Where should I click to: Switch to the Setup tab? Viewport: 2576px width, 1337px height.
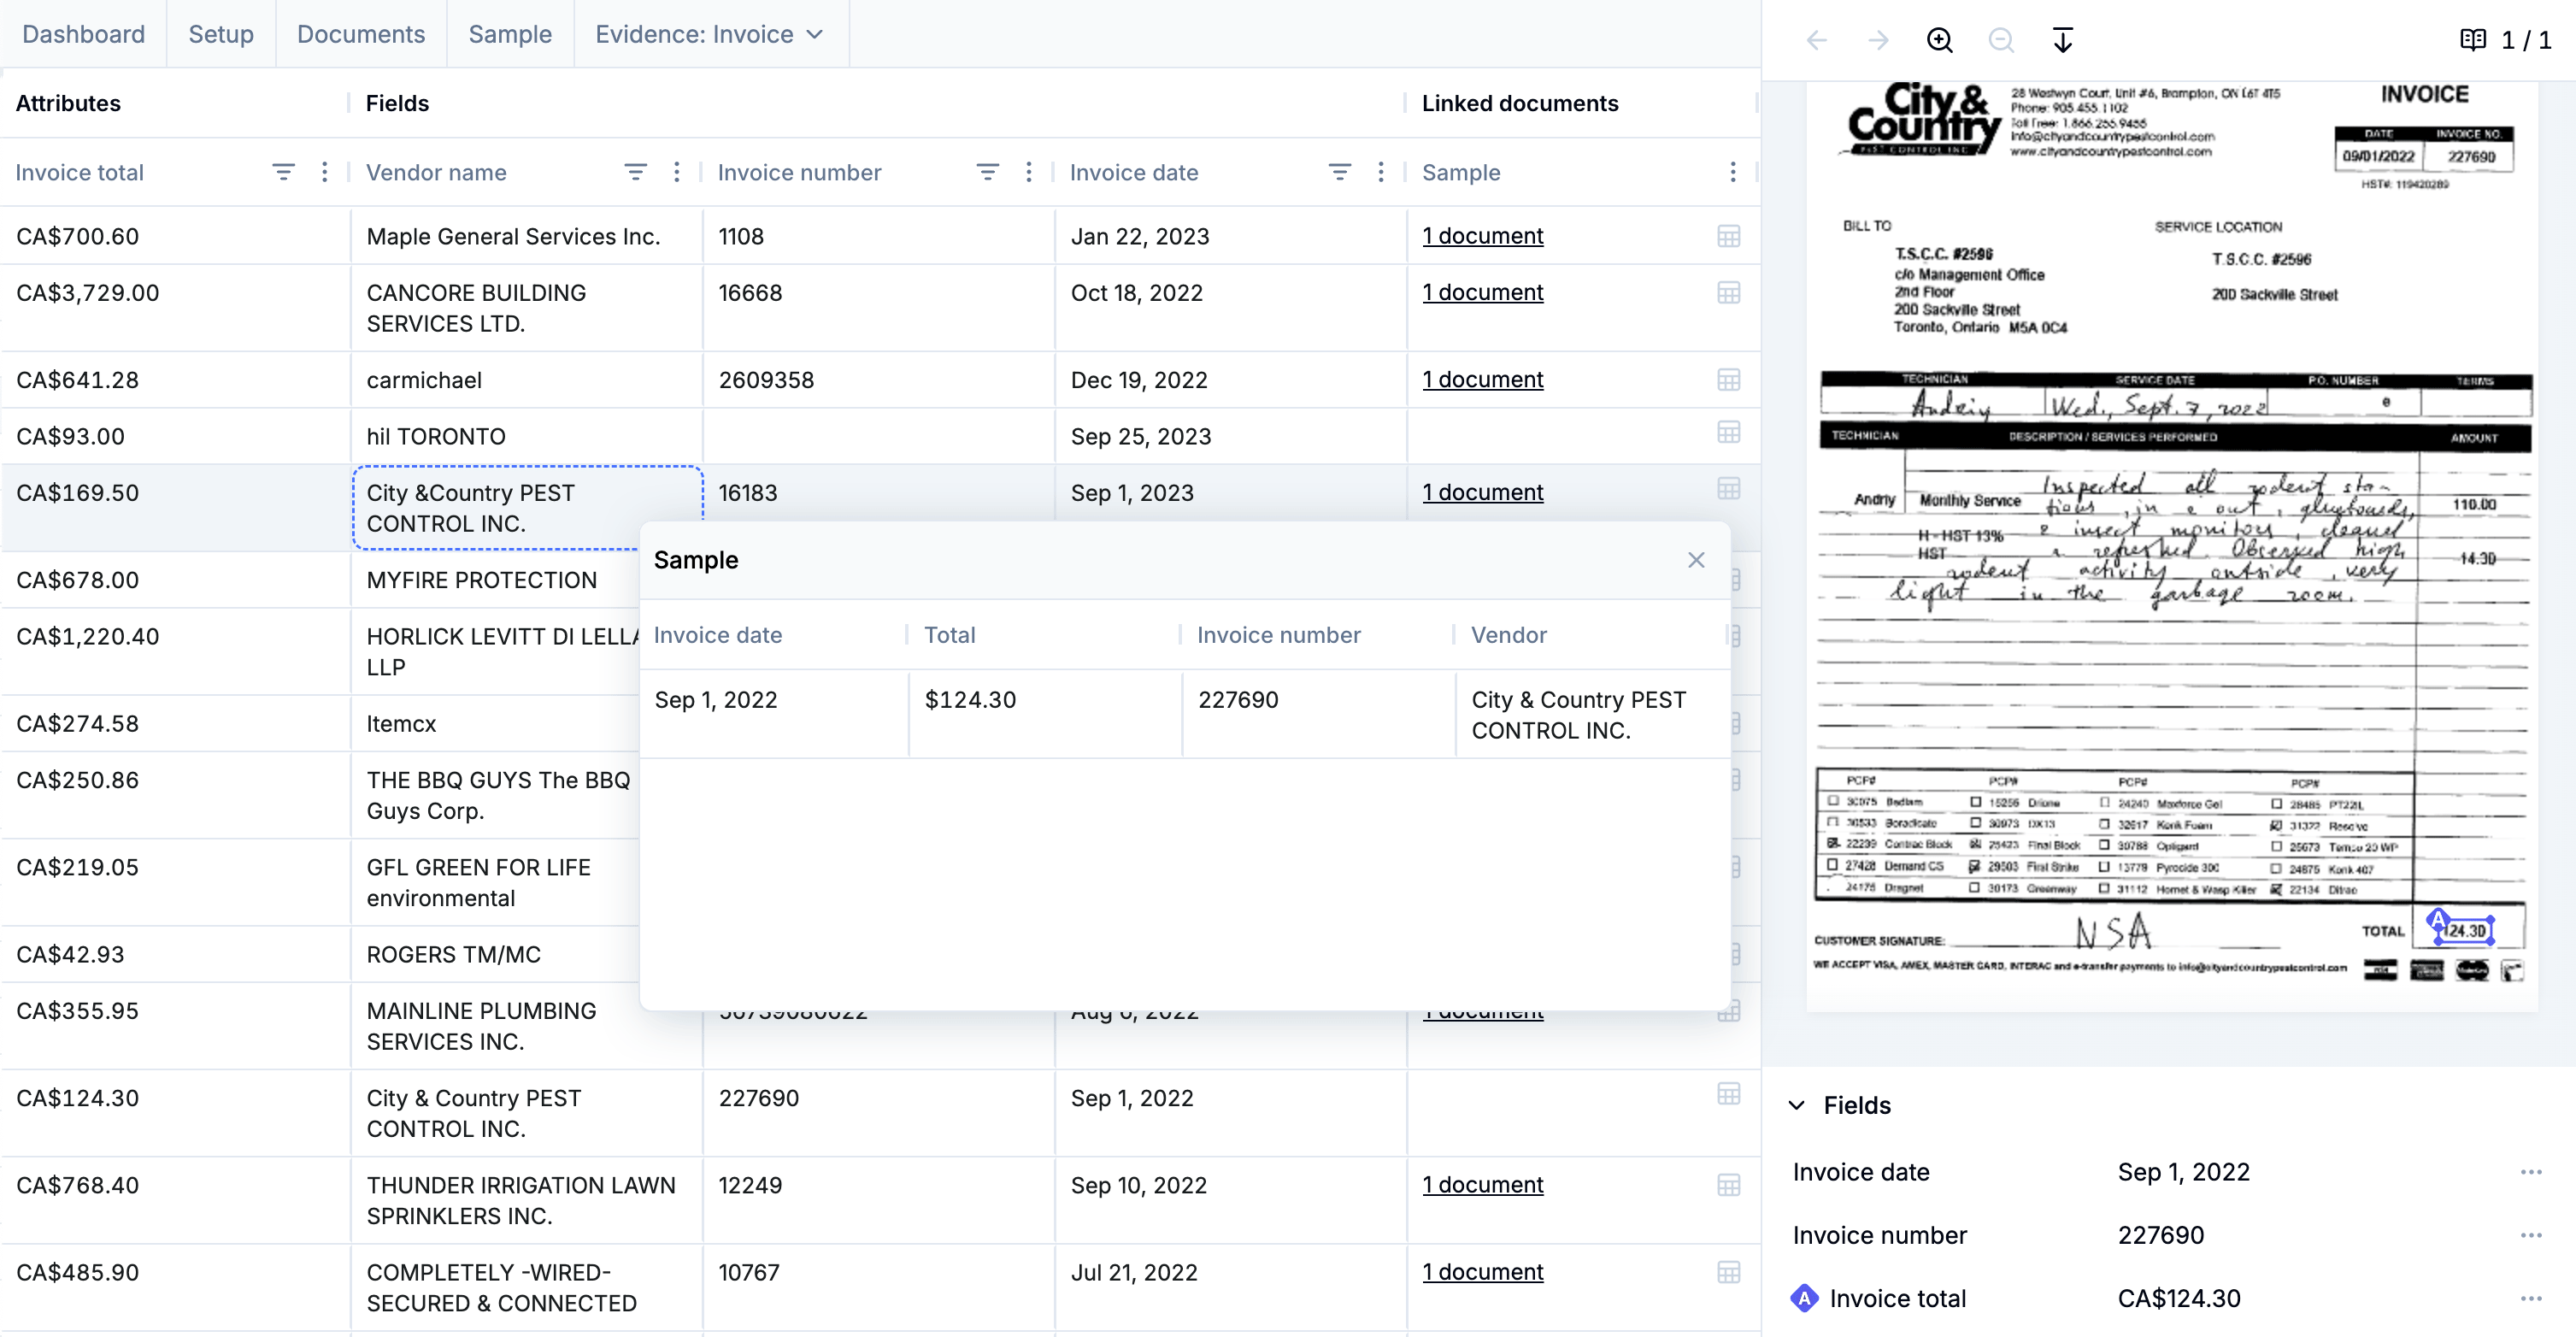(221, 34)
